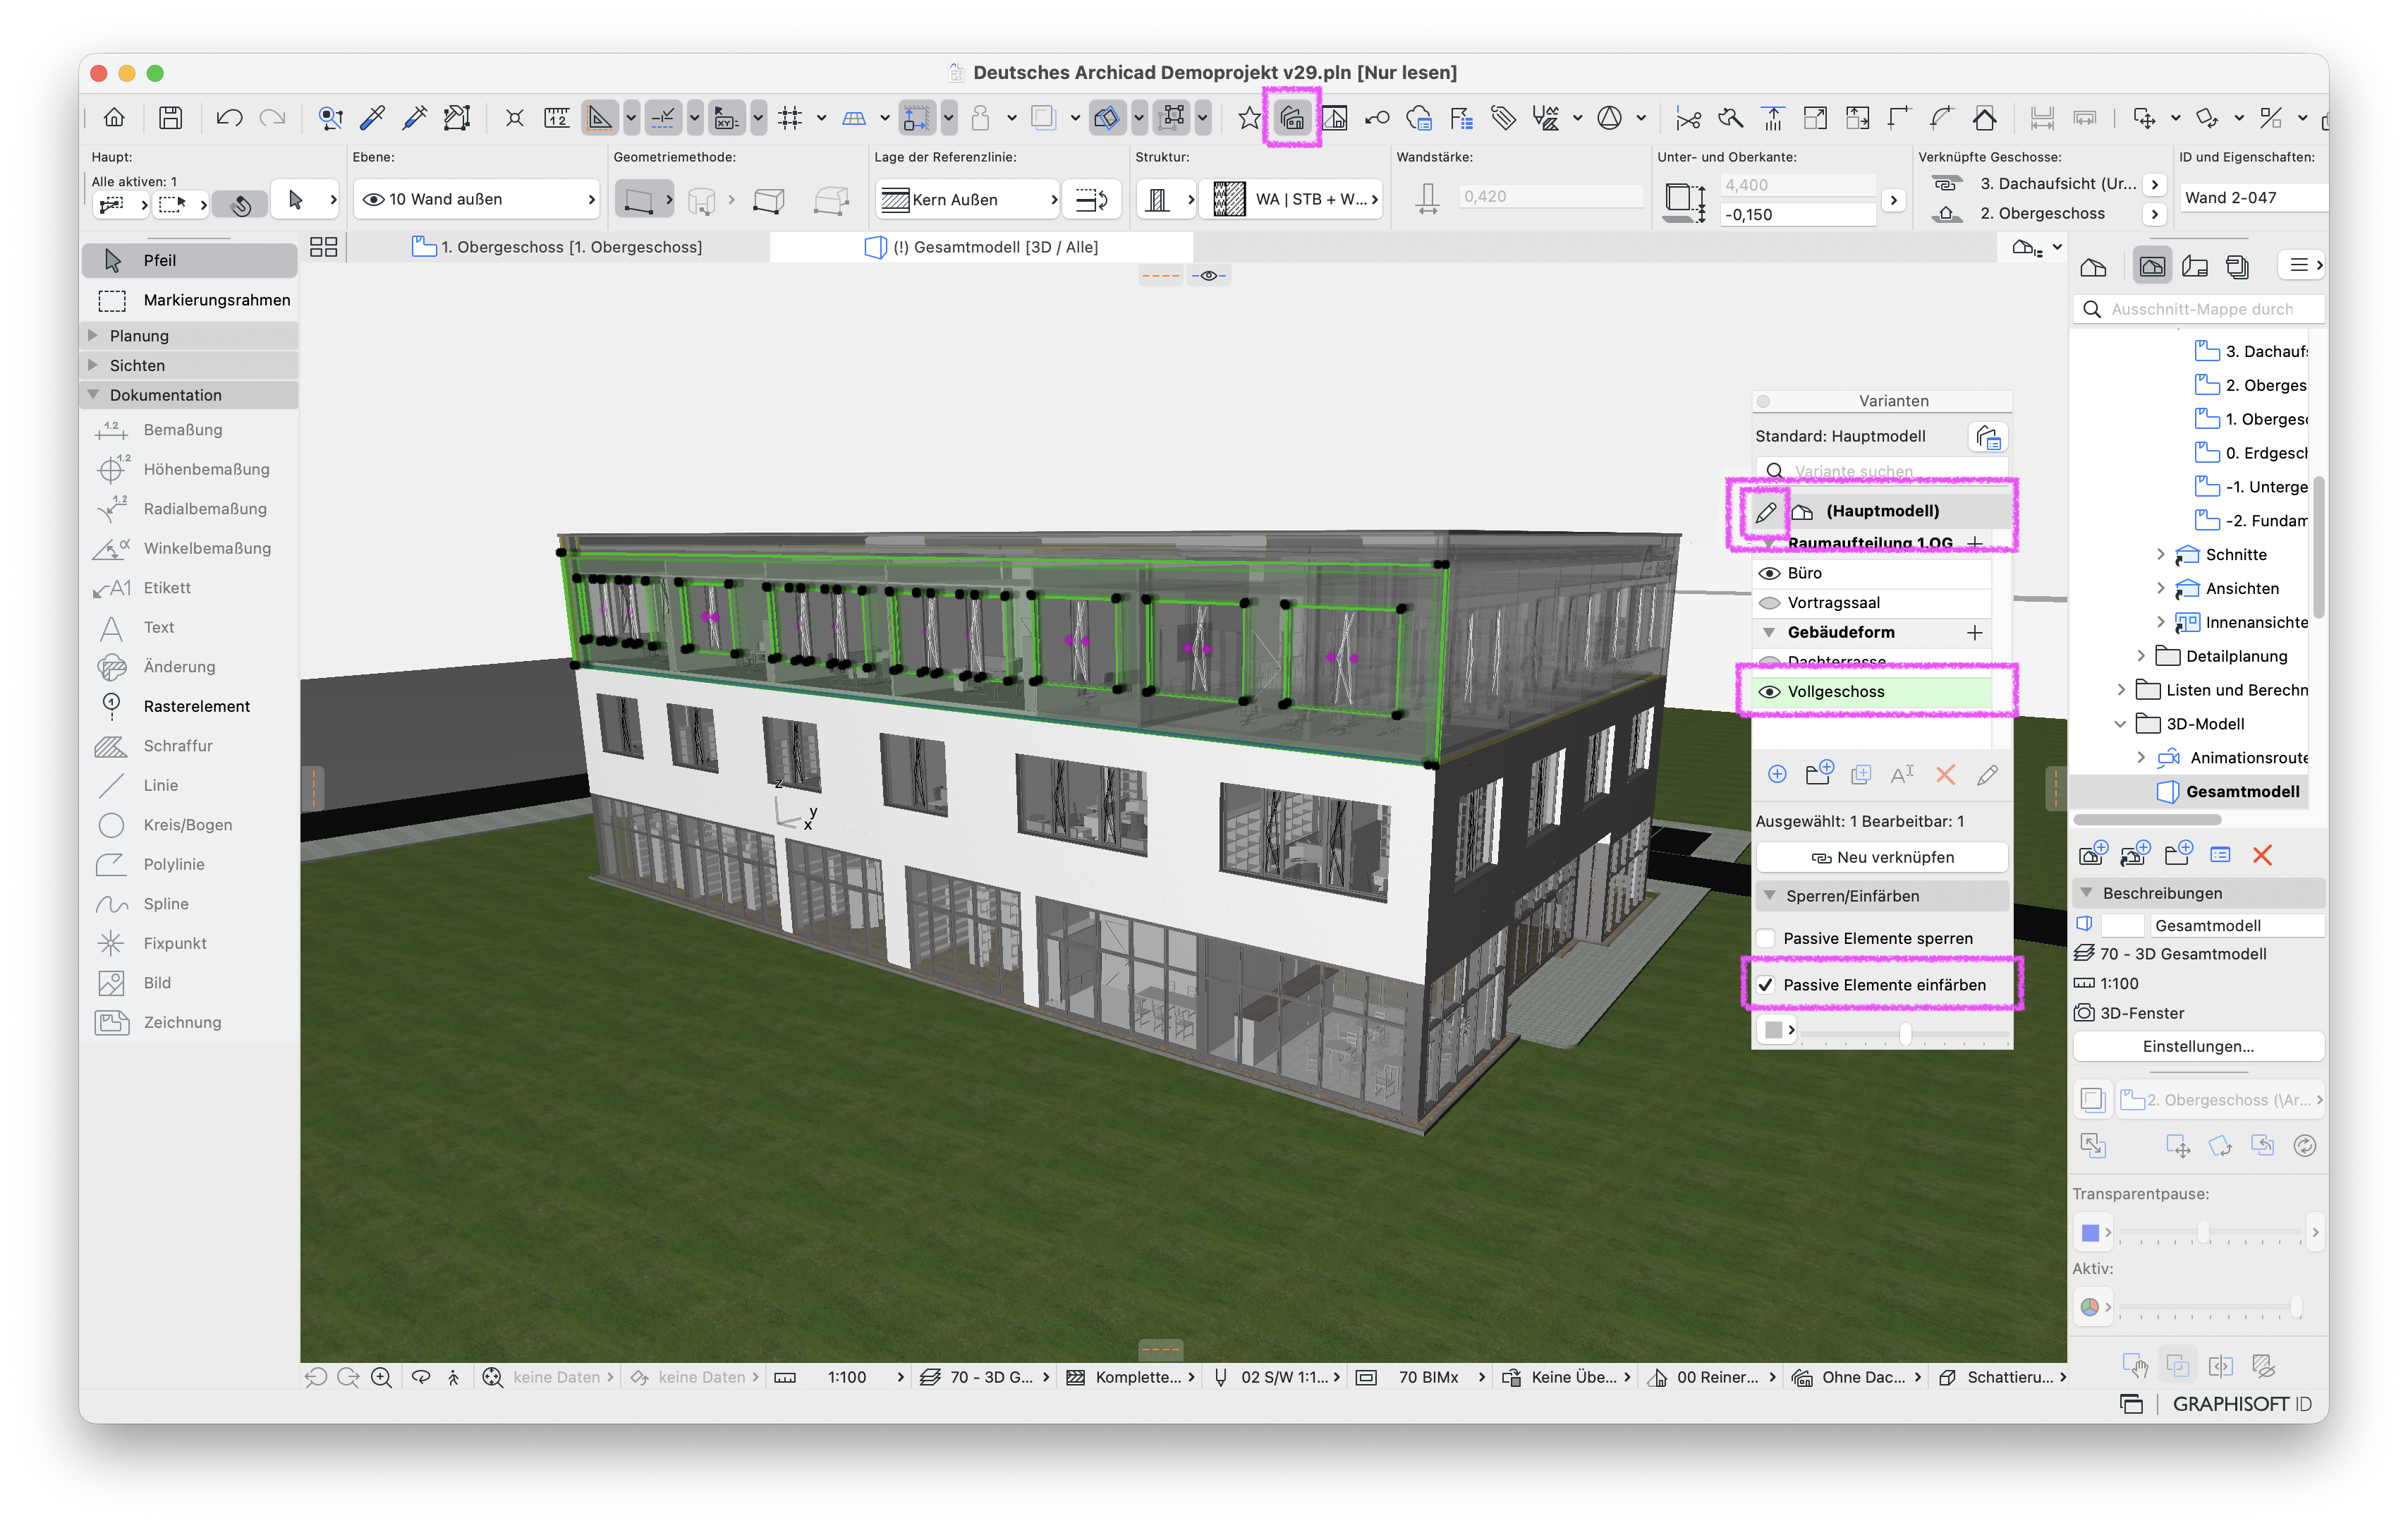Open the WA | STB + W... structure dropdown
This screenshot has width=2408, height=1528.
[x=1292, y=199]
